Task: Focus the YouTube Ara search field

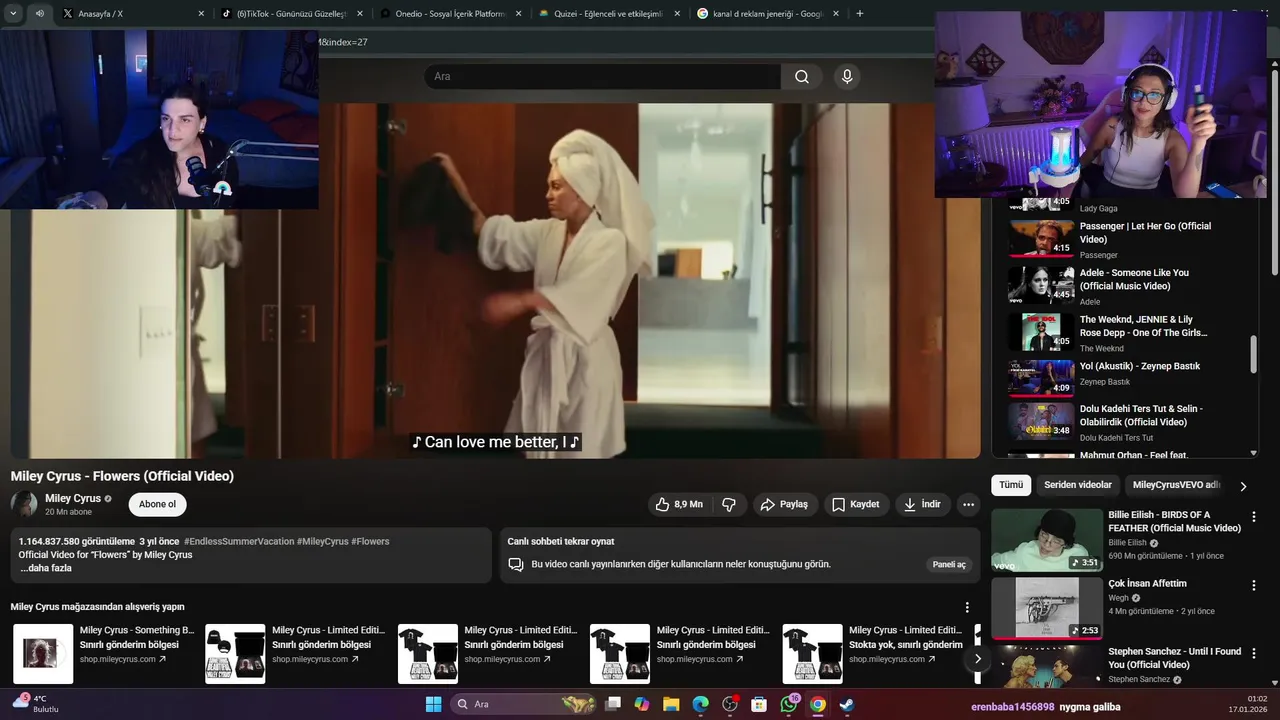Action: (602, 77)
